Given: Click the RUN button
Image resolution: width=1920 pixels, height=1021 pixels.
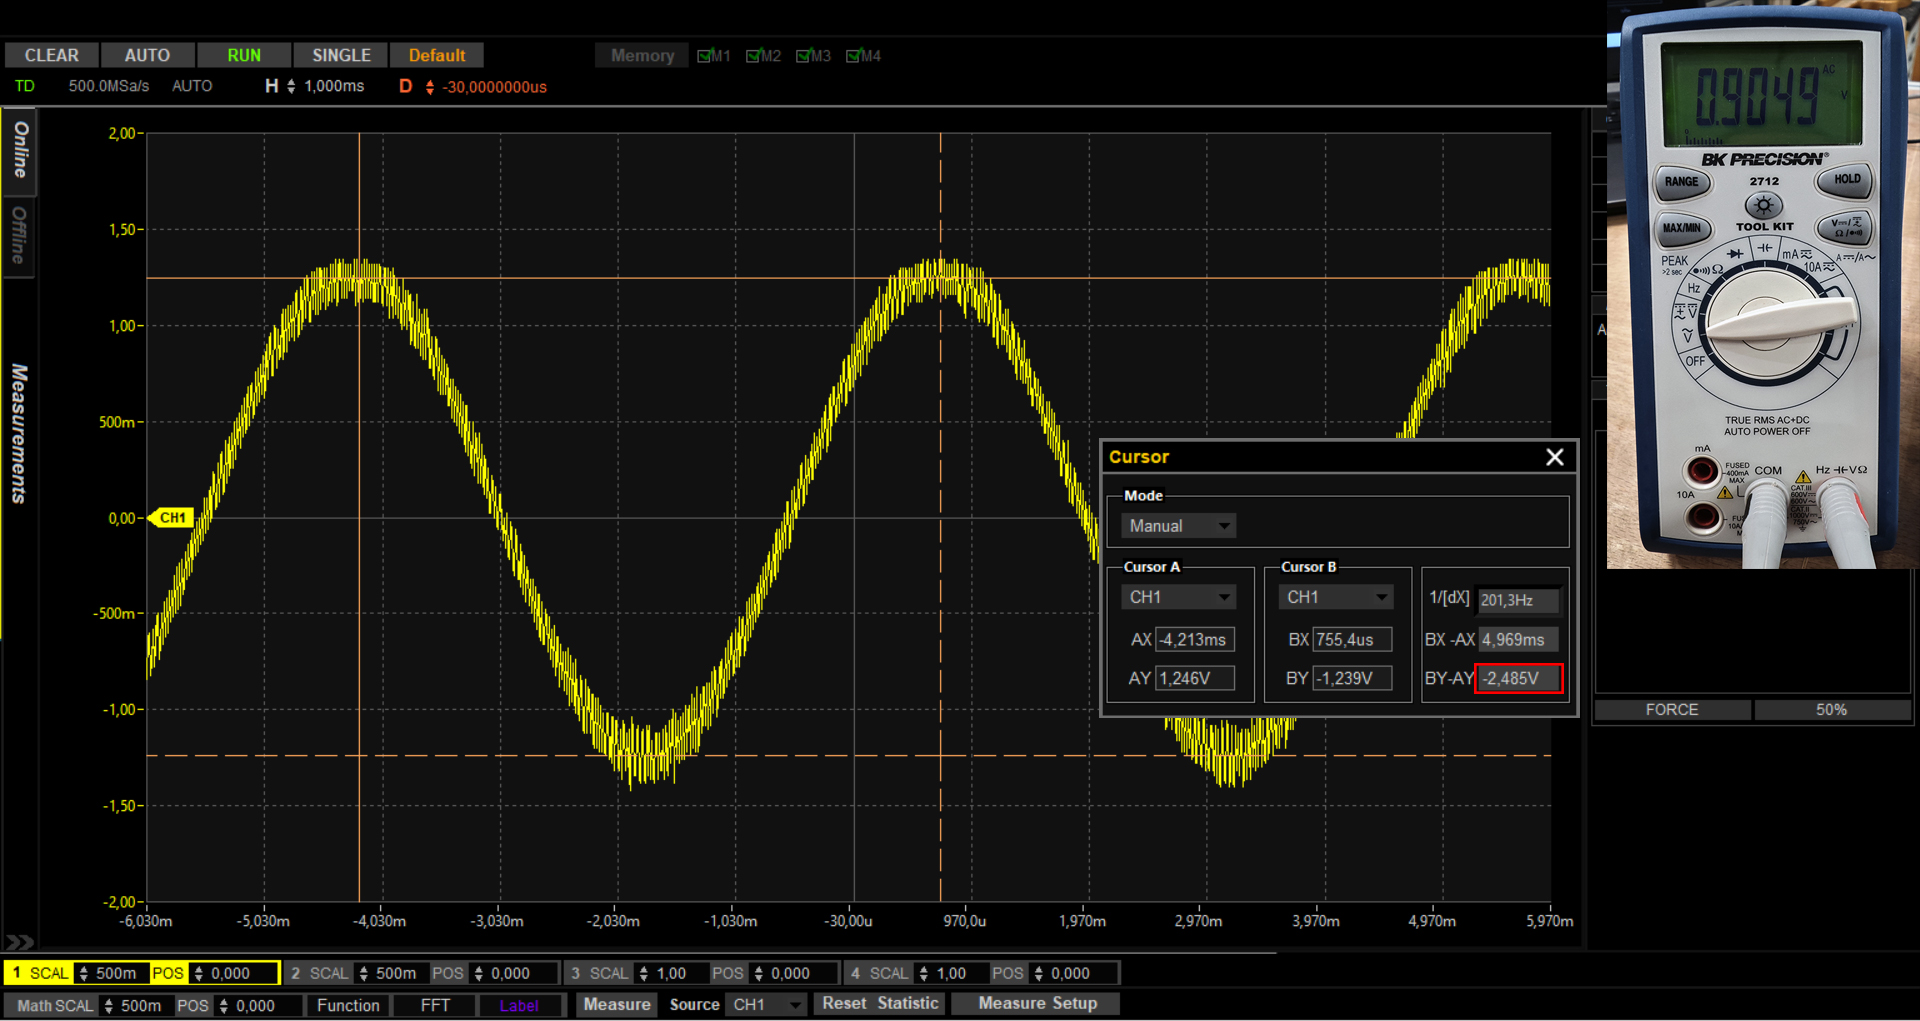Looking at the screenshot, I should tap(244, 55).
